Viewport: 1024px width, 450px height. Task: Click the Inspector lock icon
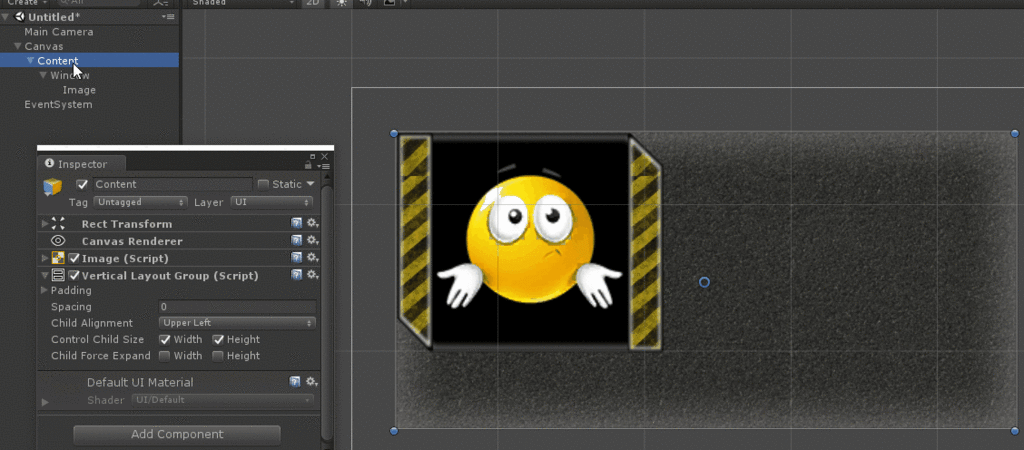[308, 166]
